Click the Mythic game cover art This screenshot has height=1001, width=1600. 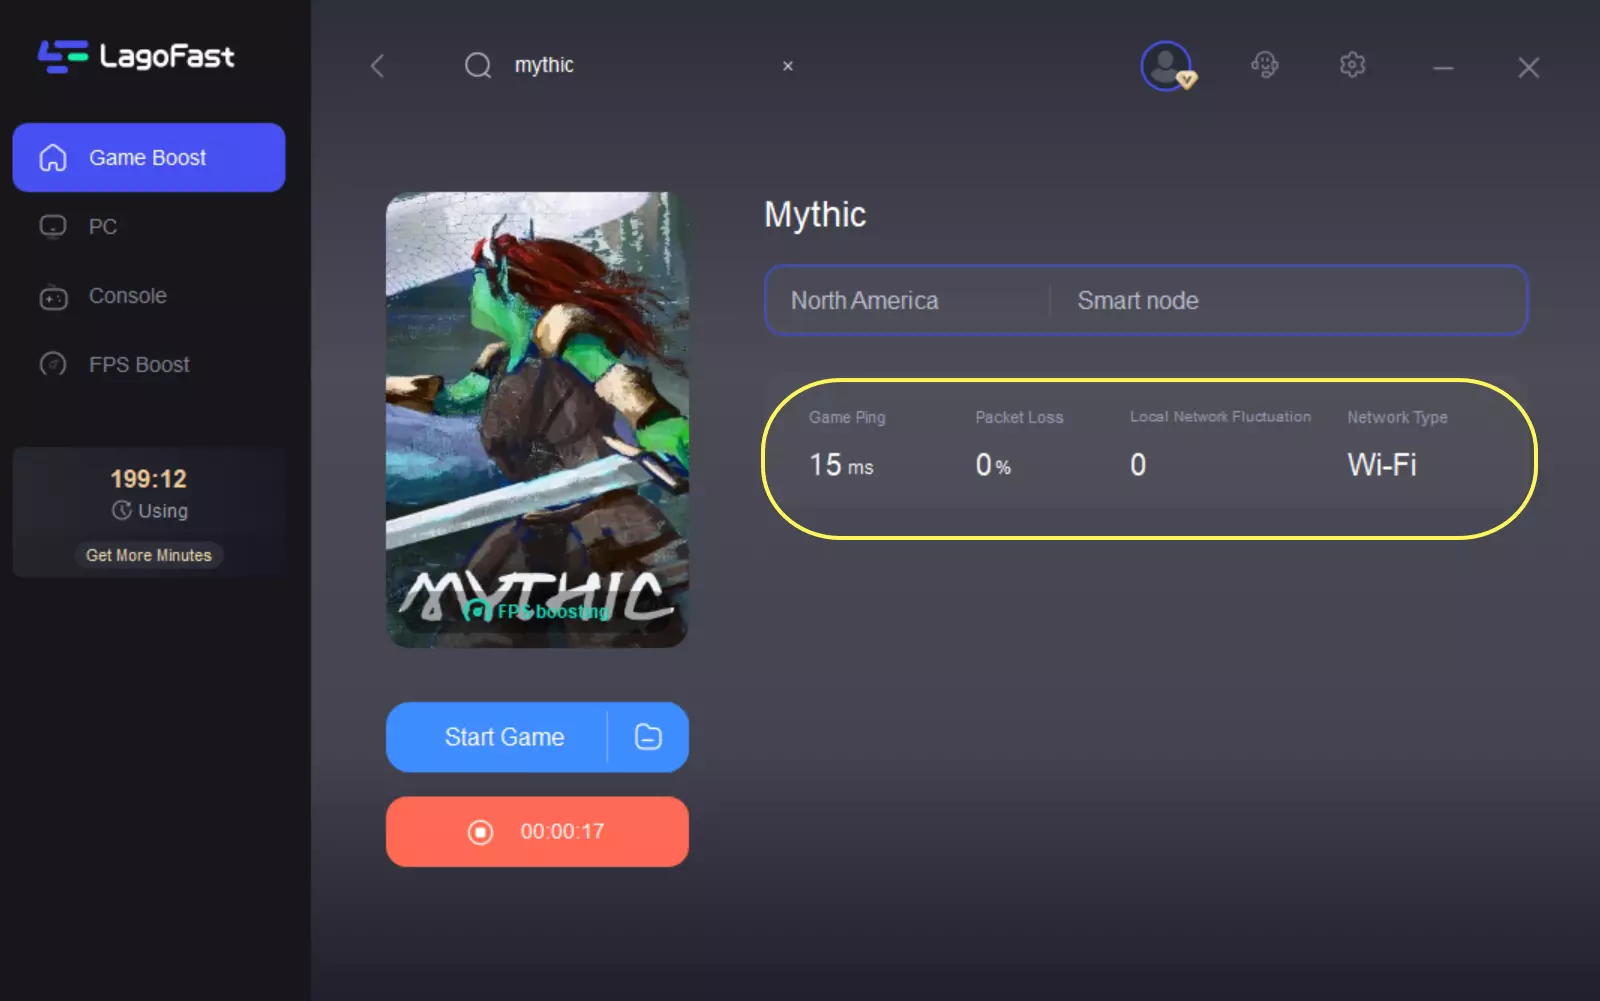(x=537, y=419)
